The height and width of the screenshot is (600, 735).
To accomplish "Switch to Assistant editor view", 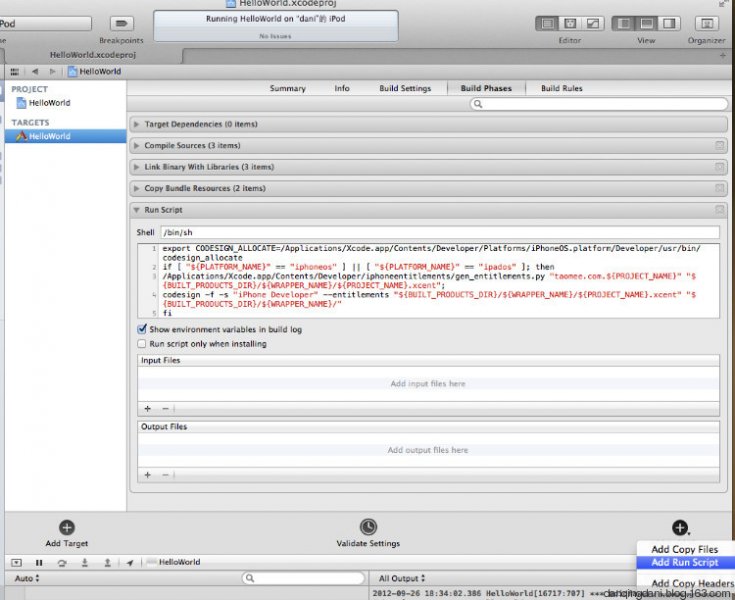I will [570, 23].
